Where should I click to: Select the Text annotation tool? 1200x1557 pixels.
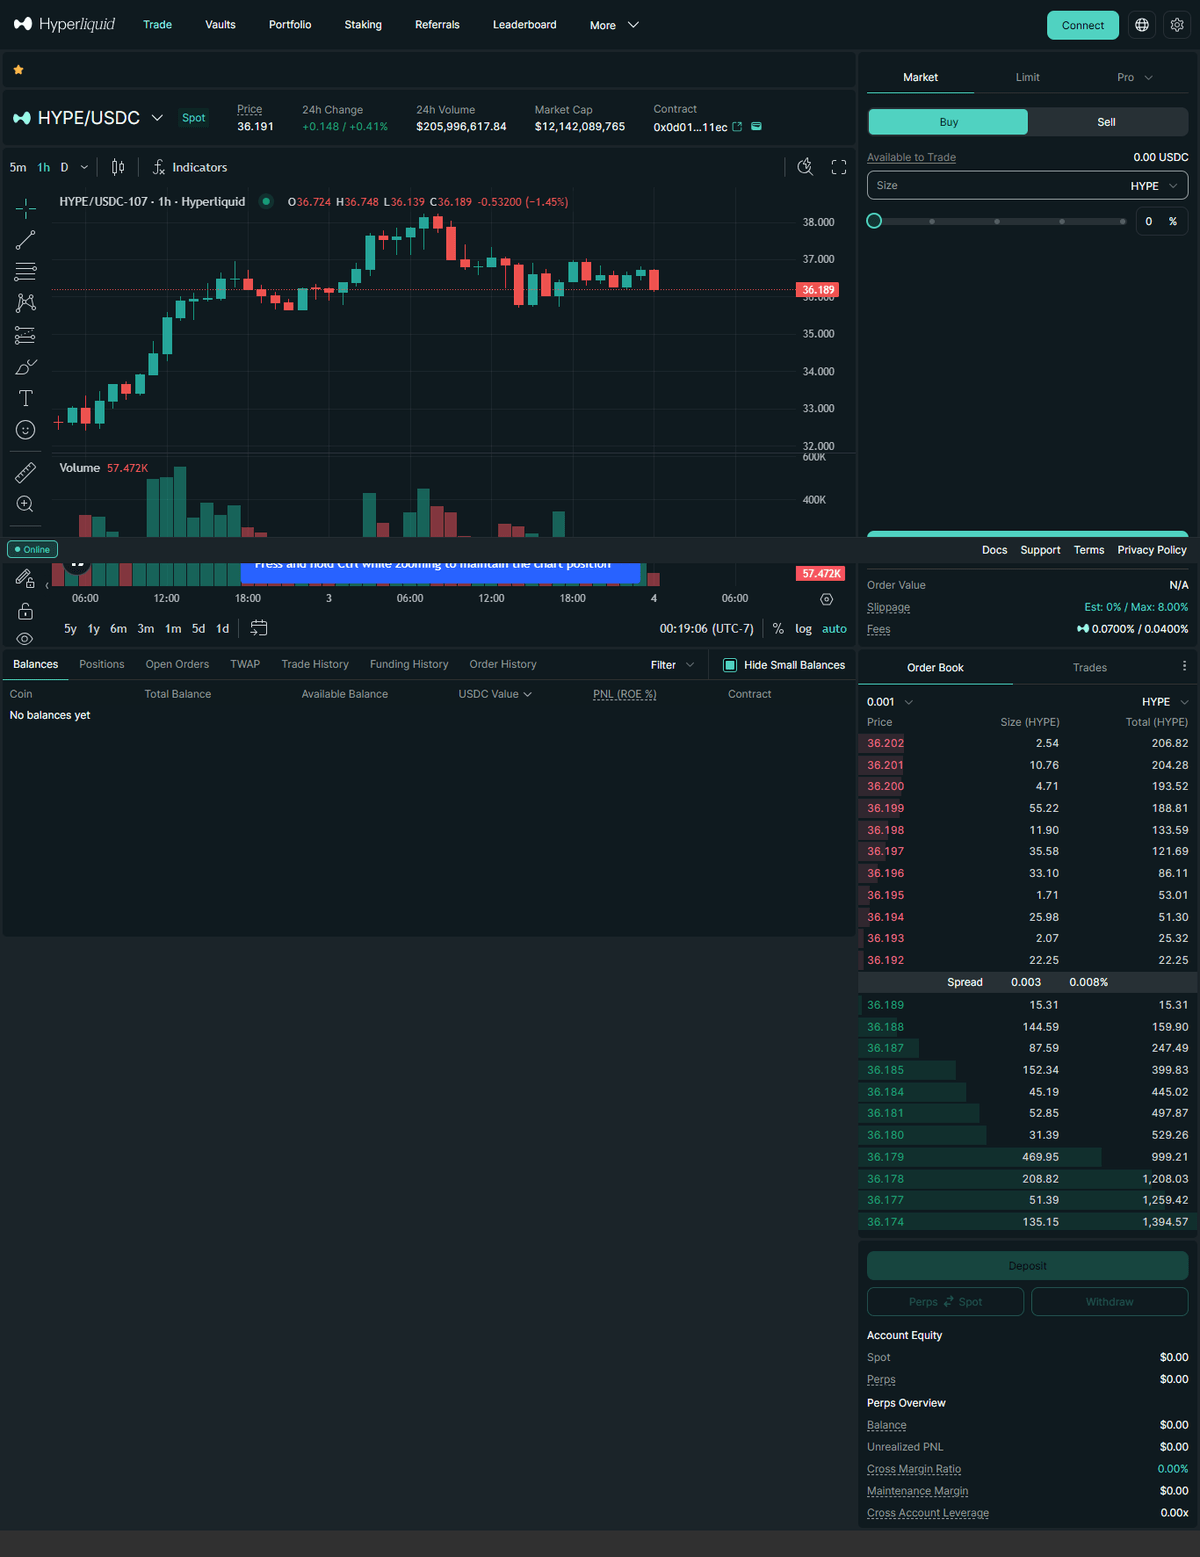25,398
